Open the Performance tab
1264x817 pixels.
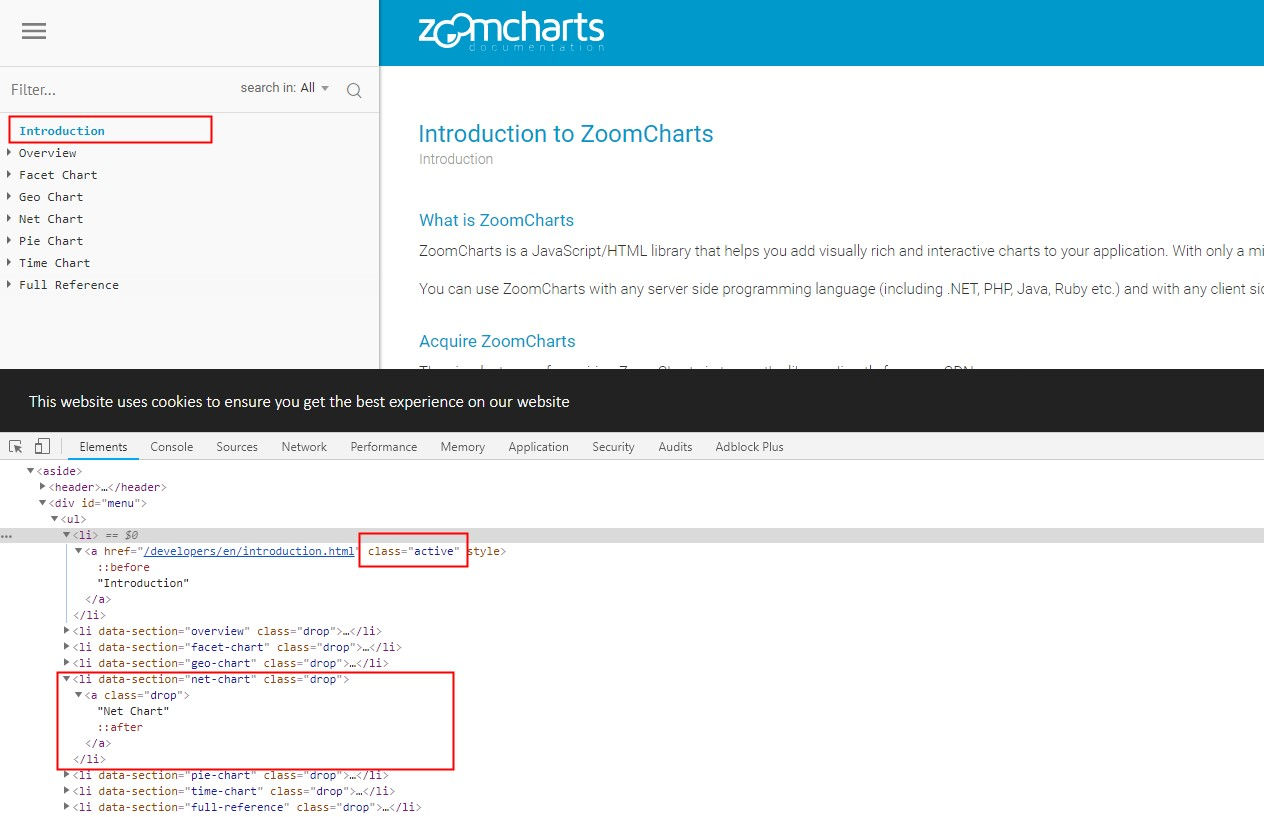pos(384,447)
